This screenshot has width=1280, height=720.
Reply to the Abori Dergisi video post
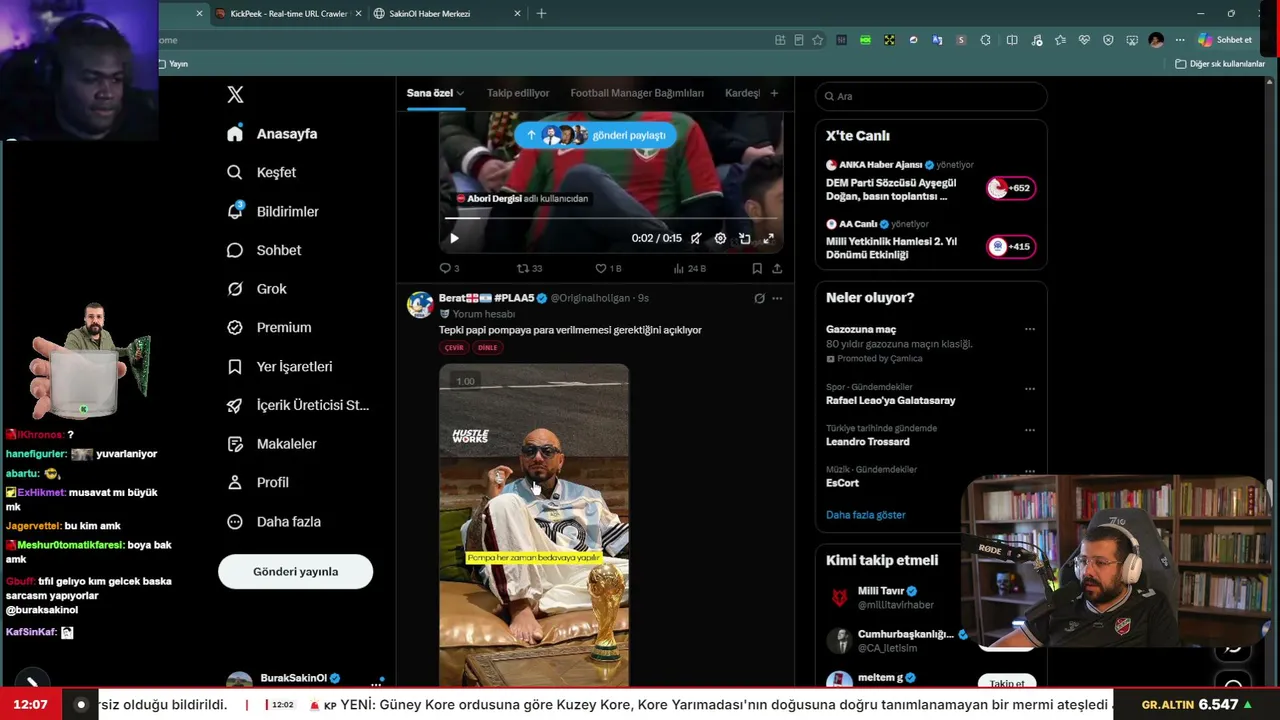449,268
